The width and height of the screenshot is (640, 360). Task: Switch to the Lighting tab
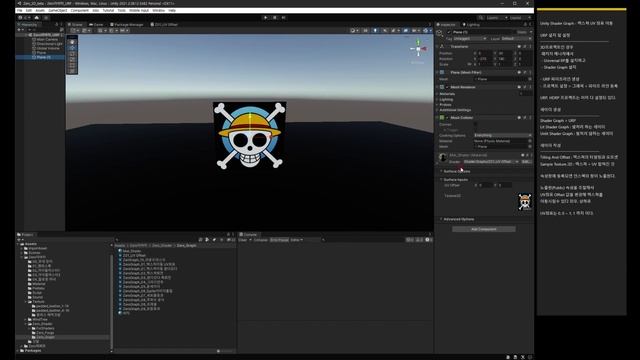tap(471, 24)
